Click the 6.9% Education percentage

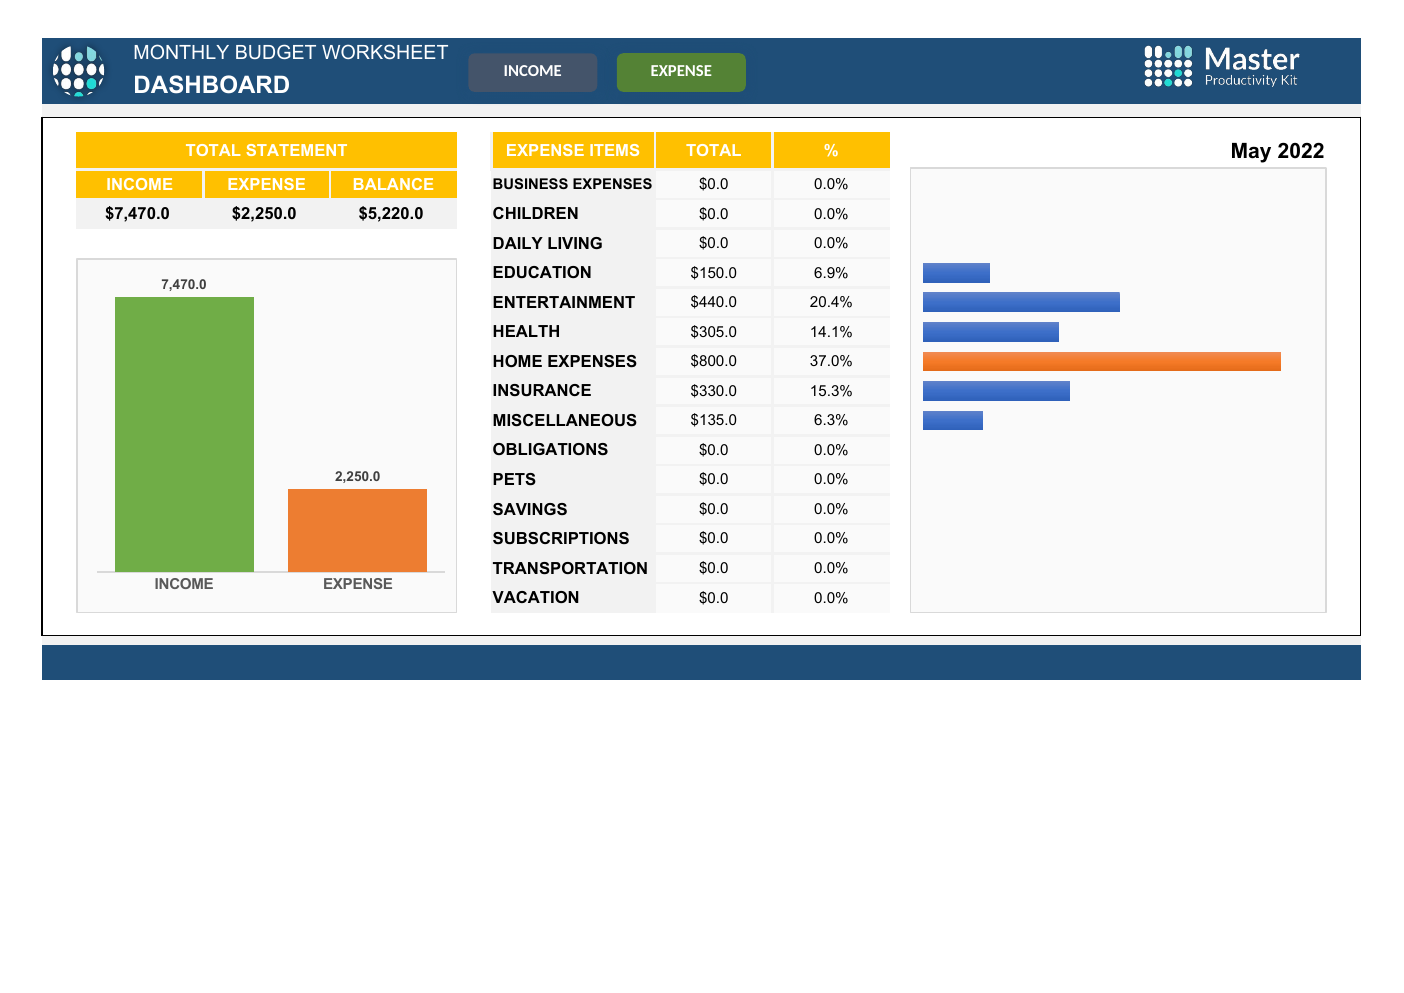point(831,273)
